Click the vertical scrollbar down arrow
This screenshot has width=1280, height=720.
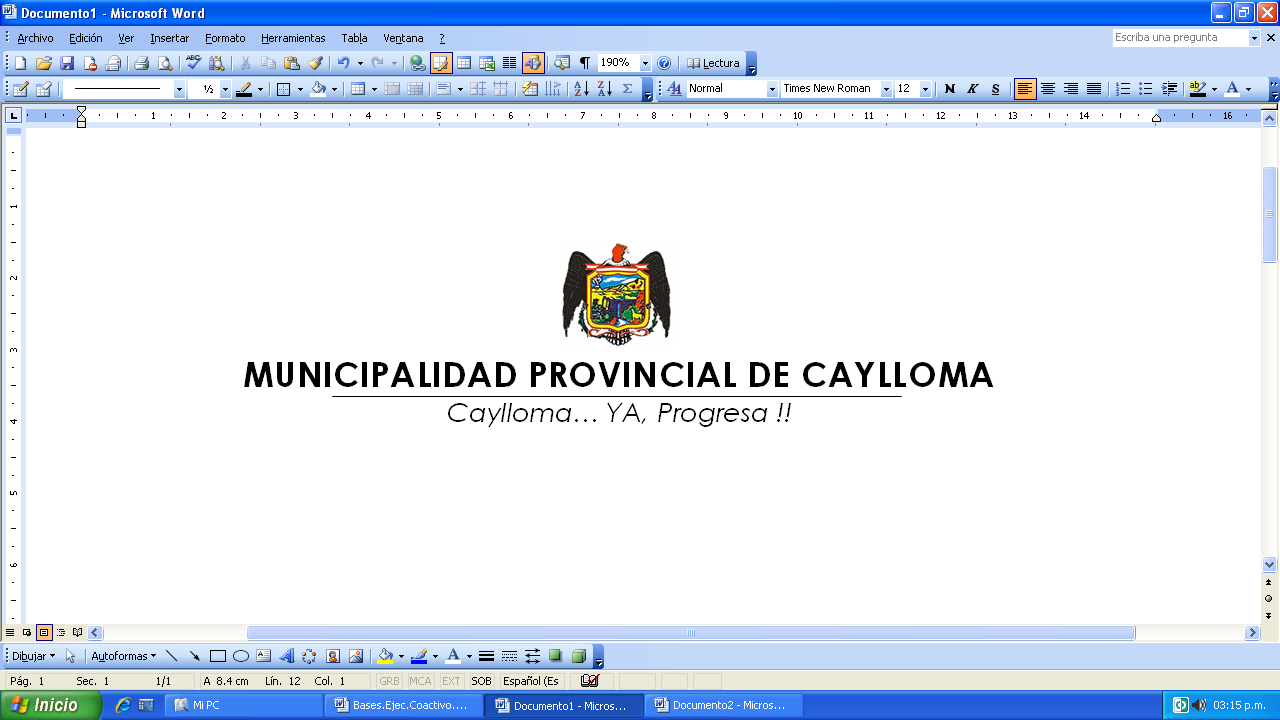tap(1270, 564)
